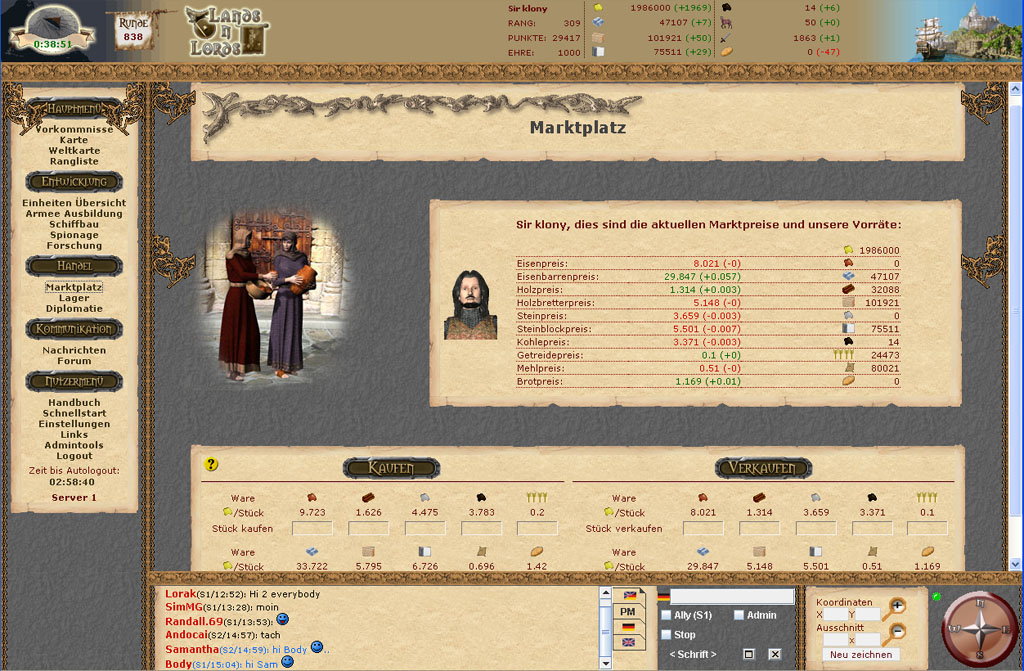
Task: Switch to the PM chat tab
Action: tap(628, 612)
